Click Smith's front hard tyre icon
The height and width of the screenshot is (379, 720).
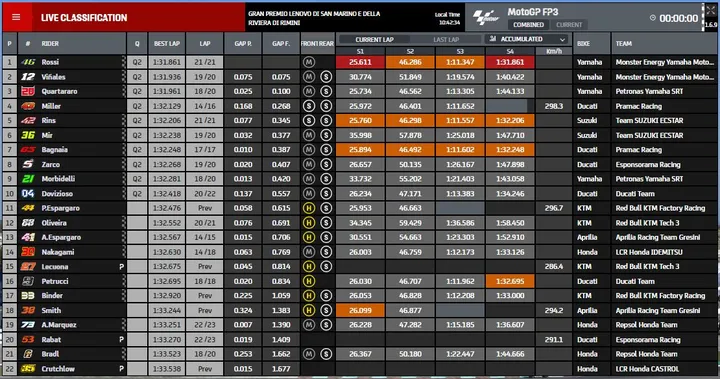click(x=309, y=310)
